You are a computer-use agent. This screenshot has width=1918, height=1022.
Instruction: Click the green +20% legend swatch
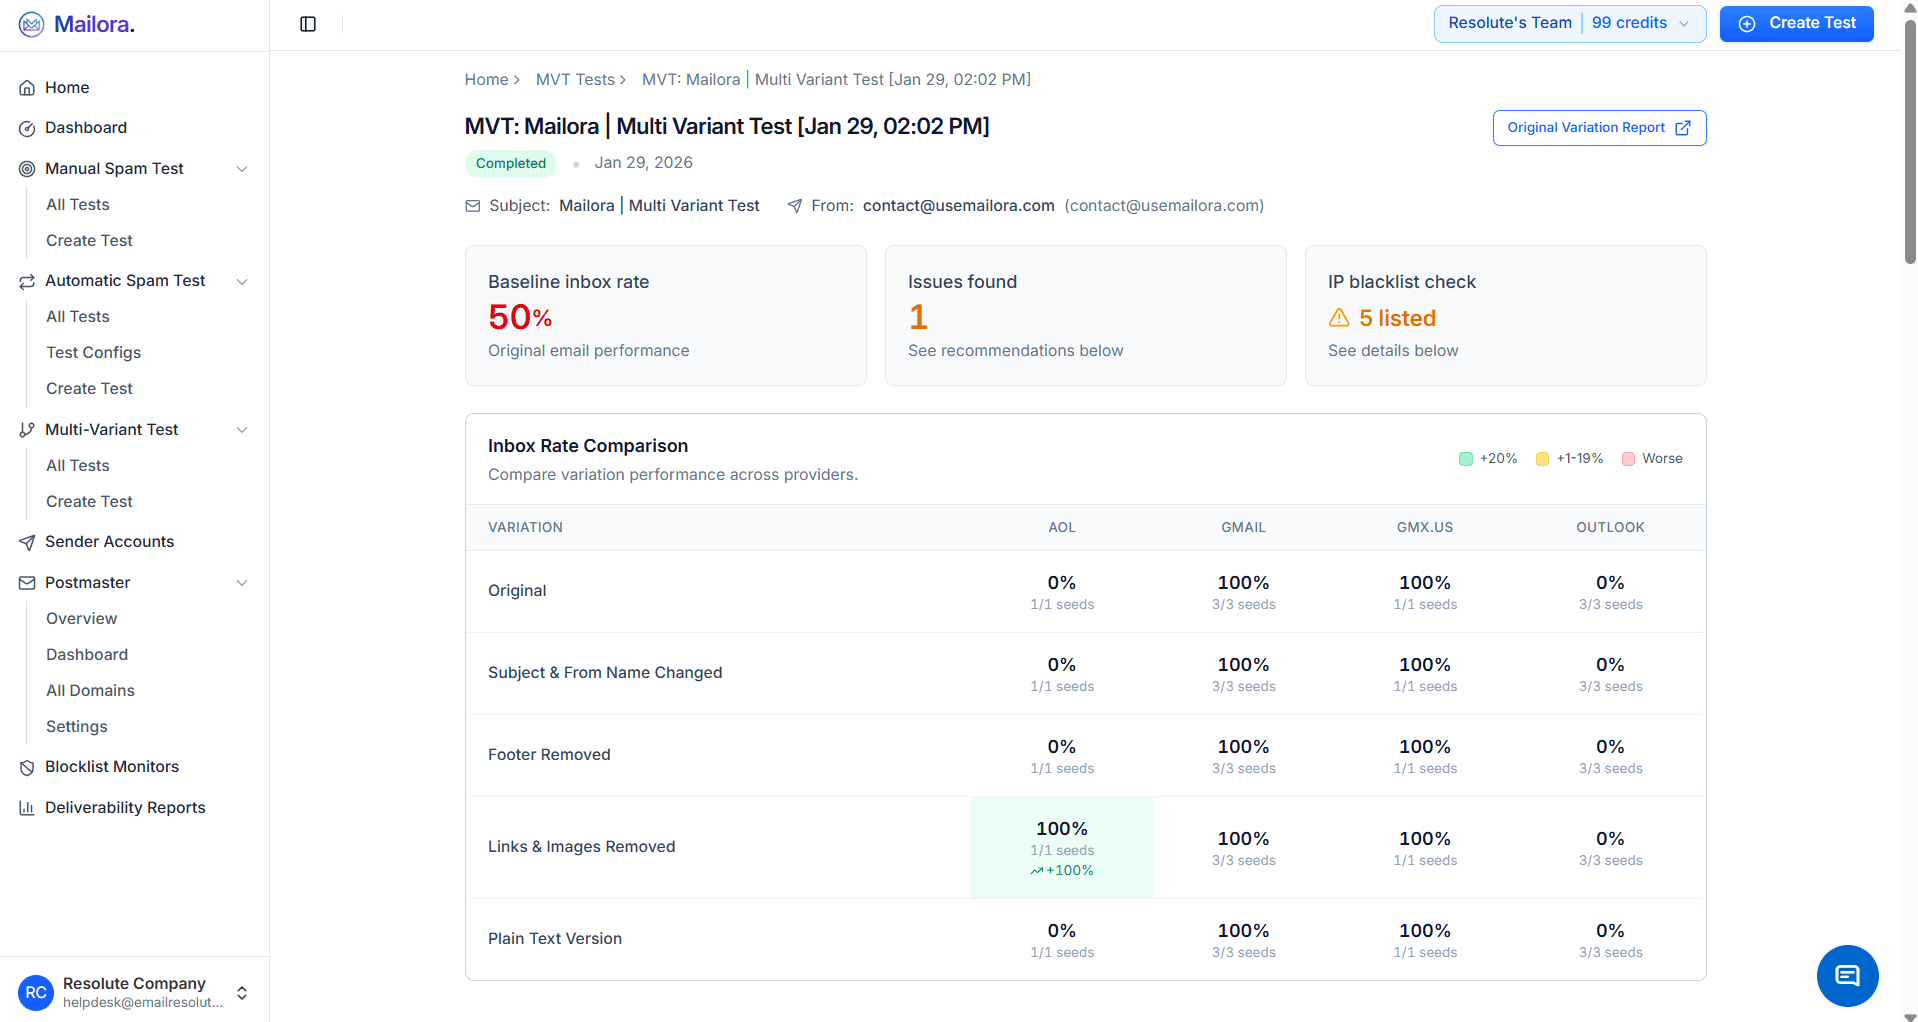pos(1466,458)
